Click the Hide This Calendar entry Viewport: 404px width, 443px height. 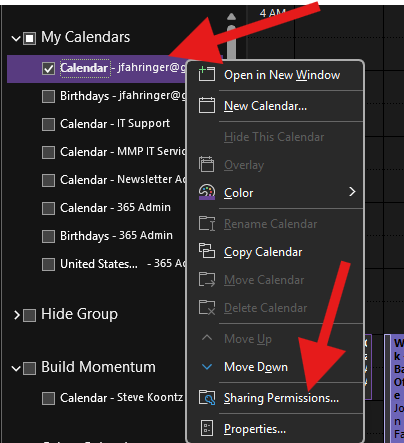point(274,137)
